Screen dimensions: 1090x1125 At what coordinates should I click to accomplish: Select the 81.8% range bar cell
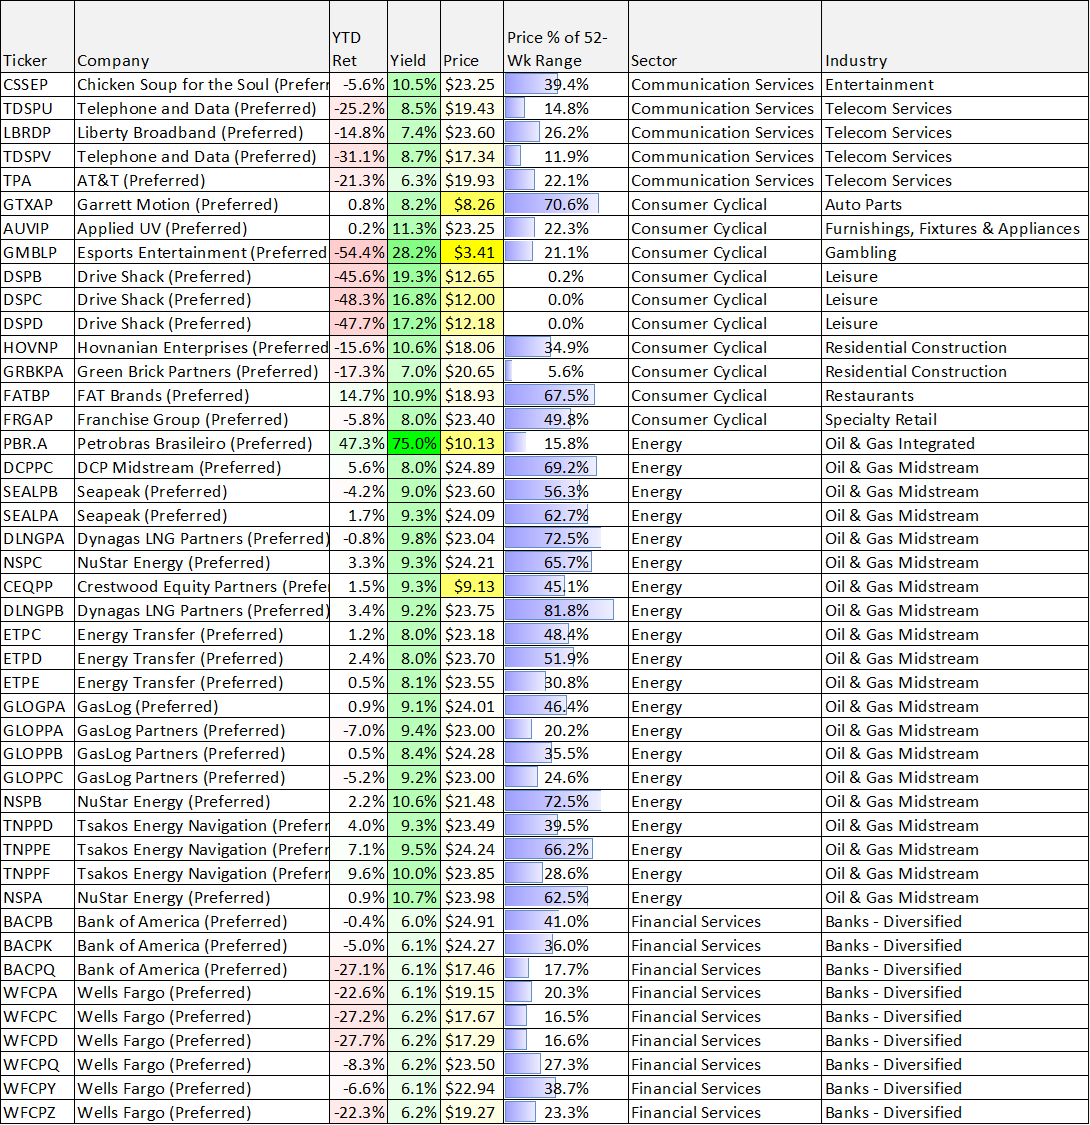[x=566, y=611]
